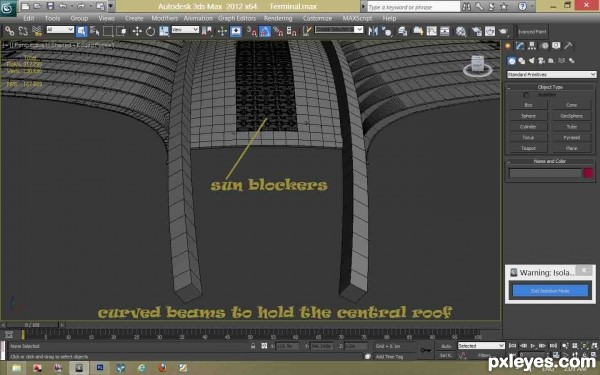Open the Render Setup icon

(476, 31)
